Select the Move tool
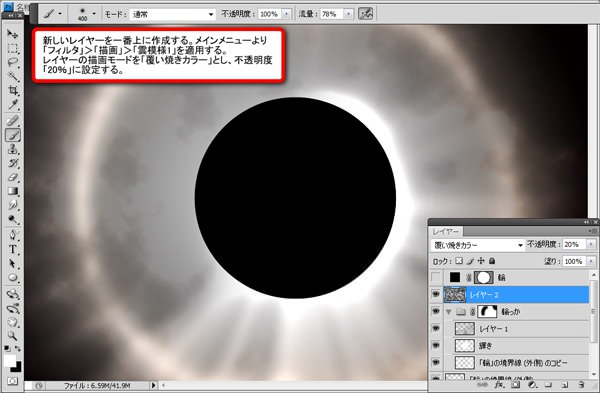Viewport: 600px width, 393px height. [x=13, y=34]
